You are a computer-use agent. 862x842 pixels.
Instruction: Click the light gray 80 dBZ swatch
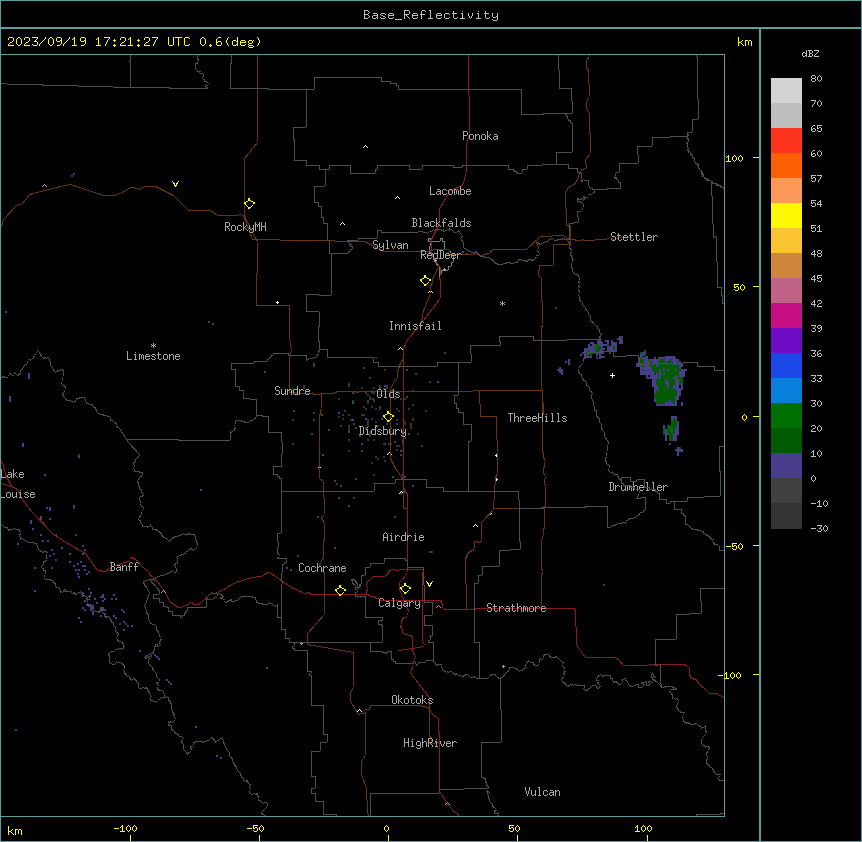pyautogui.click(x=786, y=91)
